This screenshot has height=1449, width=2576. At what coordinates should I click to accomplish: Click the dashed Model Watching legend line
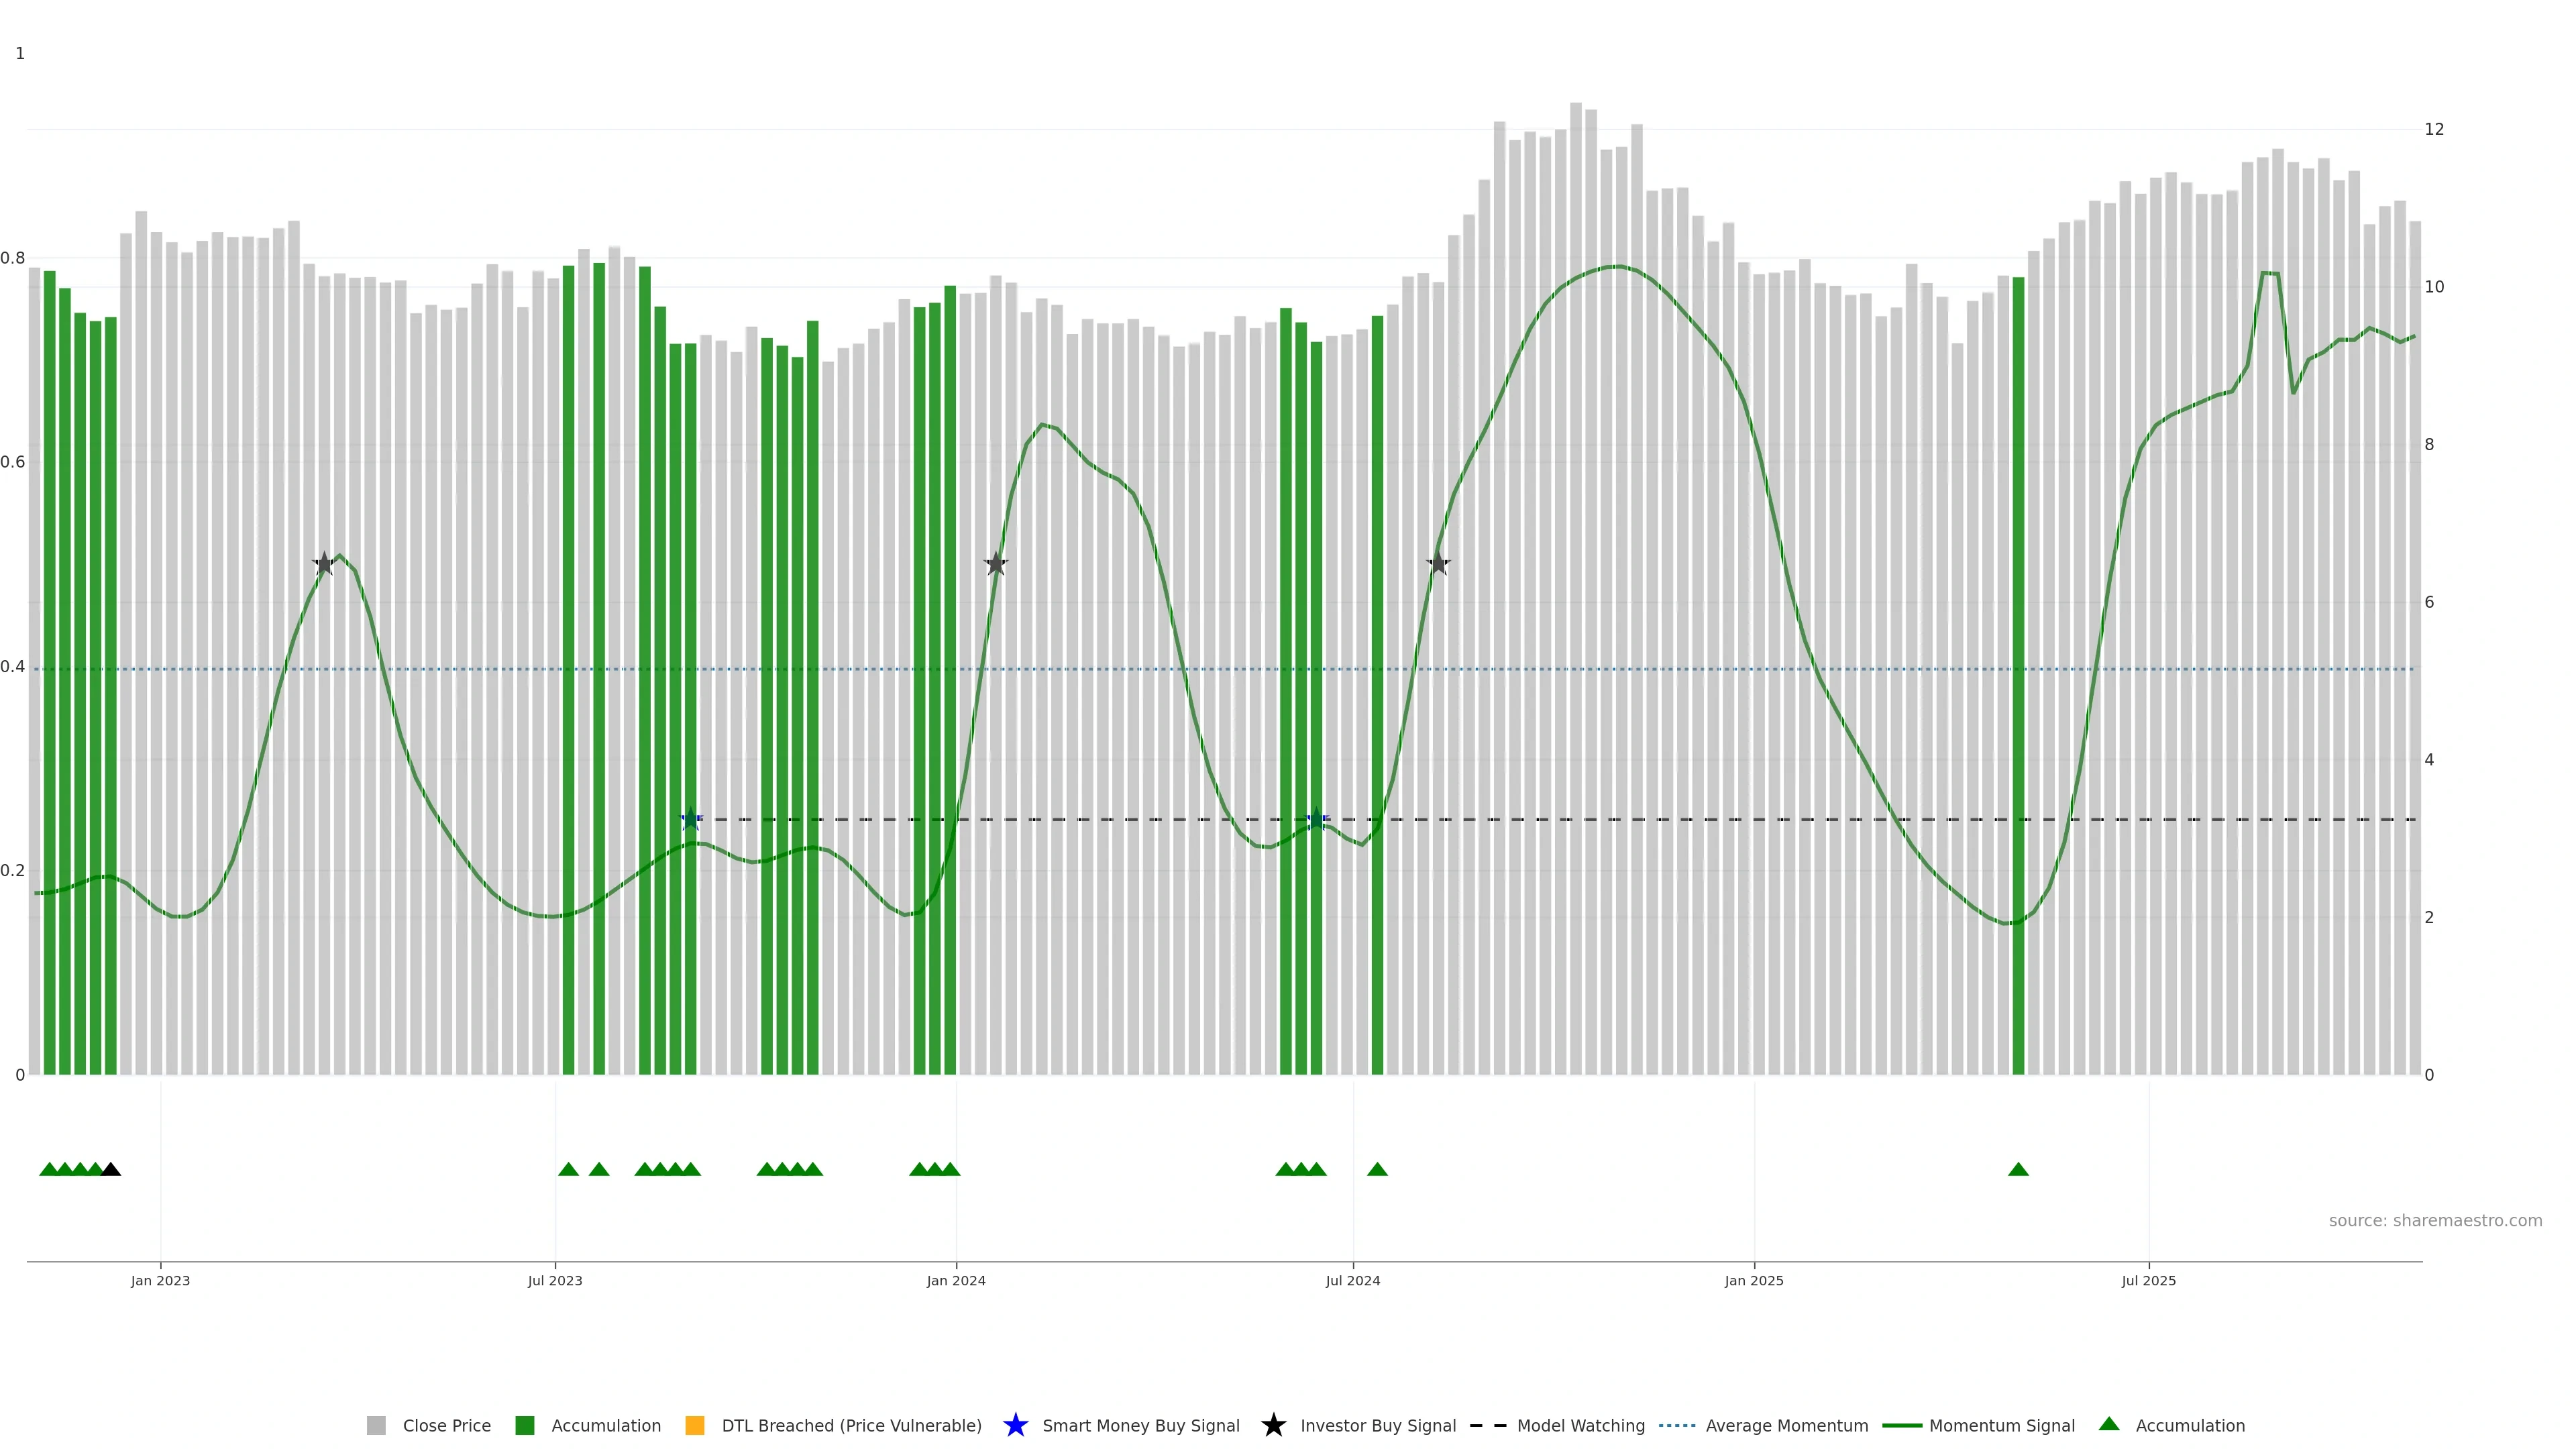(1487, 1426)
